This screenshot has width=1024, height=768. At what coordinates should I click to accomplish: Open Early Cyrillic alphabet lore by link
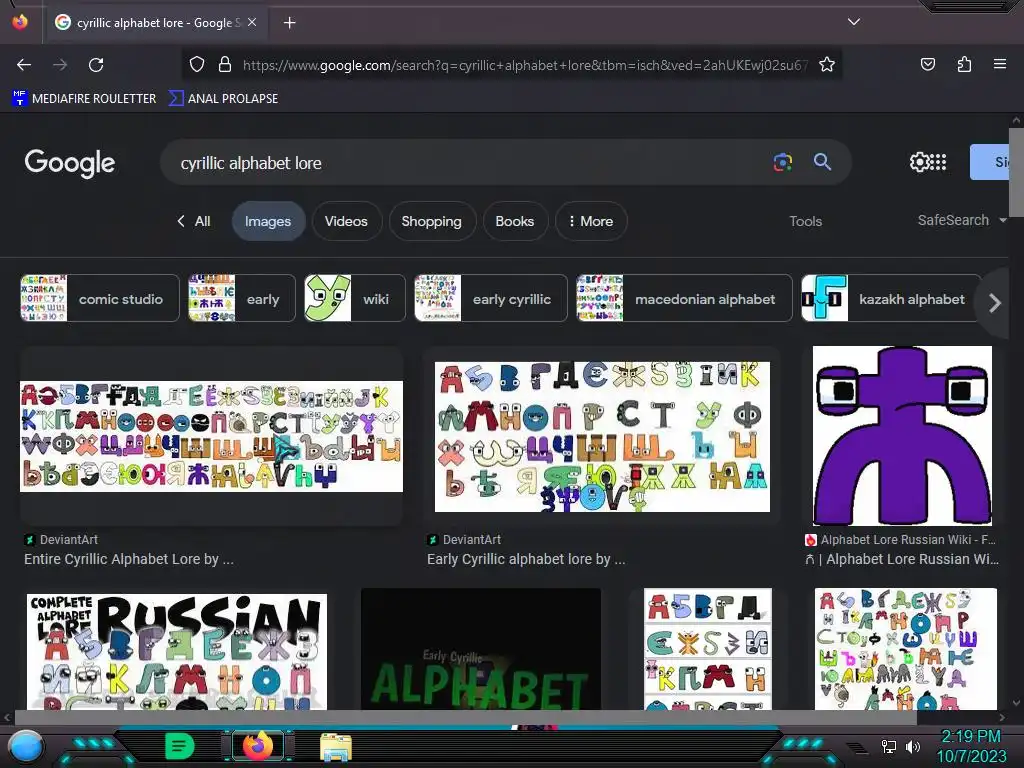[x=526, y=559]
